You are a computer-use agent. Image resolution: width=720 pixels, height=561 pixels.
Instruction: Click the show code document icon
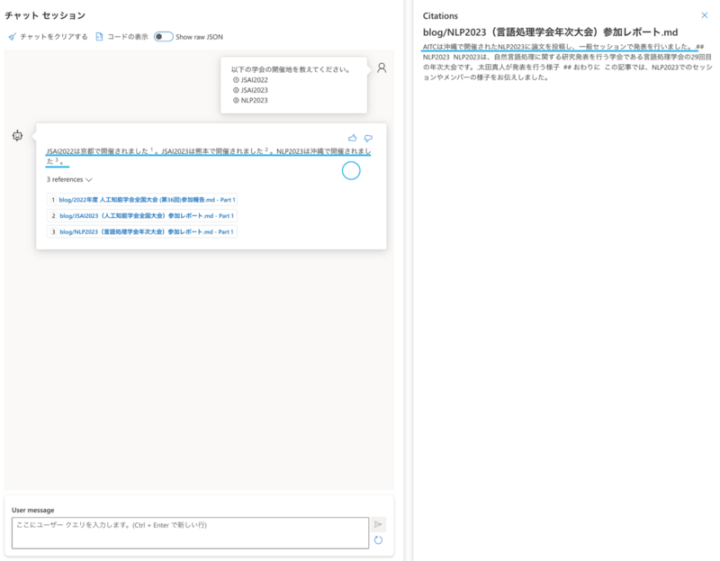click(99, 36)
